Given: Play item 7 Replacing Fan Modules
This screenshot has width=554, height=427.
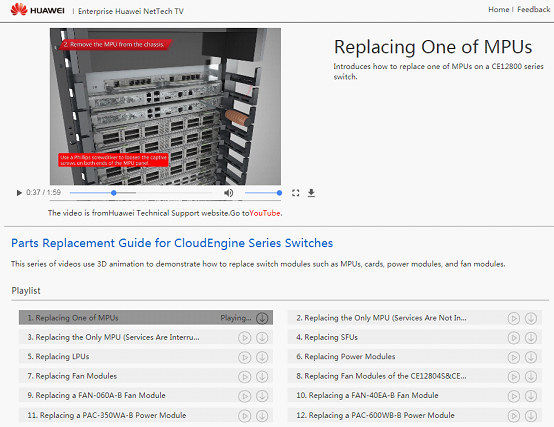Looking at the screenshot, I should [244, 377].
